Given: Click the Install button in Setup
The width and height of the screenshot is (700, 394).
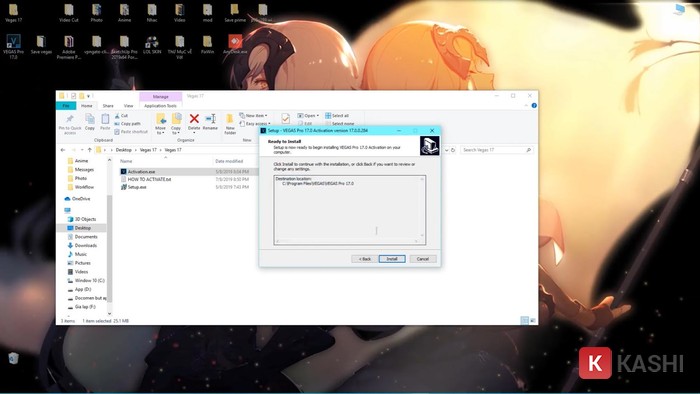Looking at the screenshot, I should coord(392,259).
